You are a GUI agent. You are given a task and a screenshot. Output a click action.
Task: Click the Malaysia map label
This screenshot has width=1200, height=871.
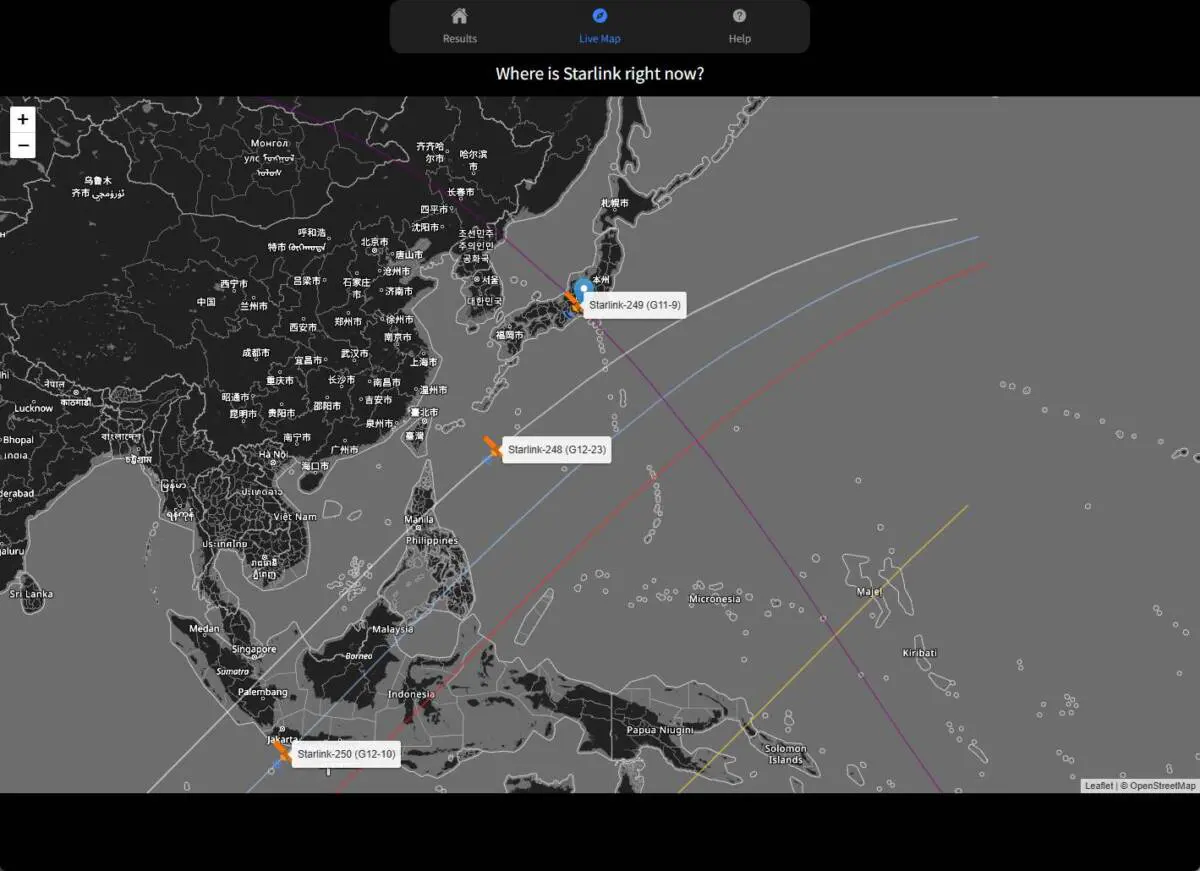393,629
